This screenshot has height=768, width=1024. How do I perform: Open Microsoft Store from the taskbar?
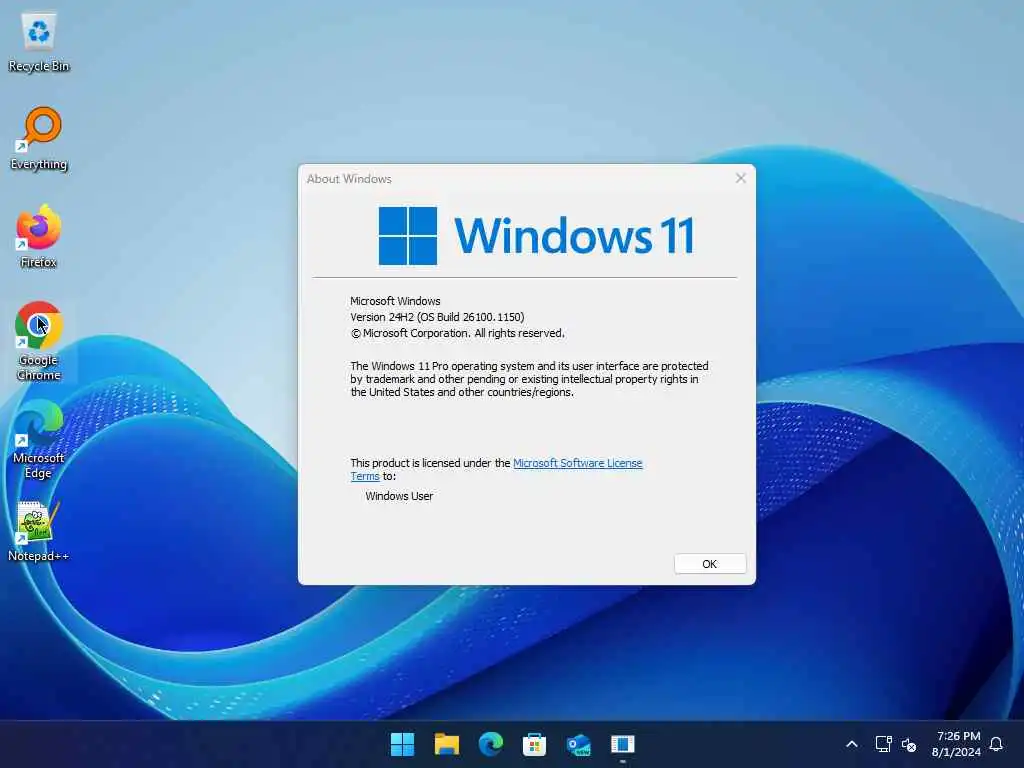tap(534, 744)
